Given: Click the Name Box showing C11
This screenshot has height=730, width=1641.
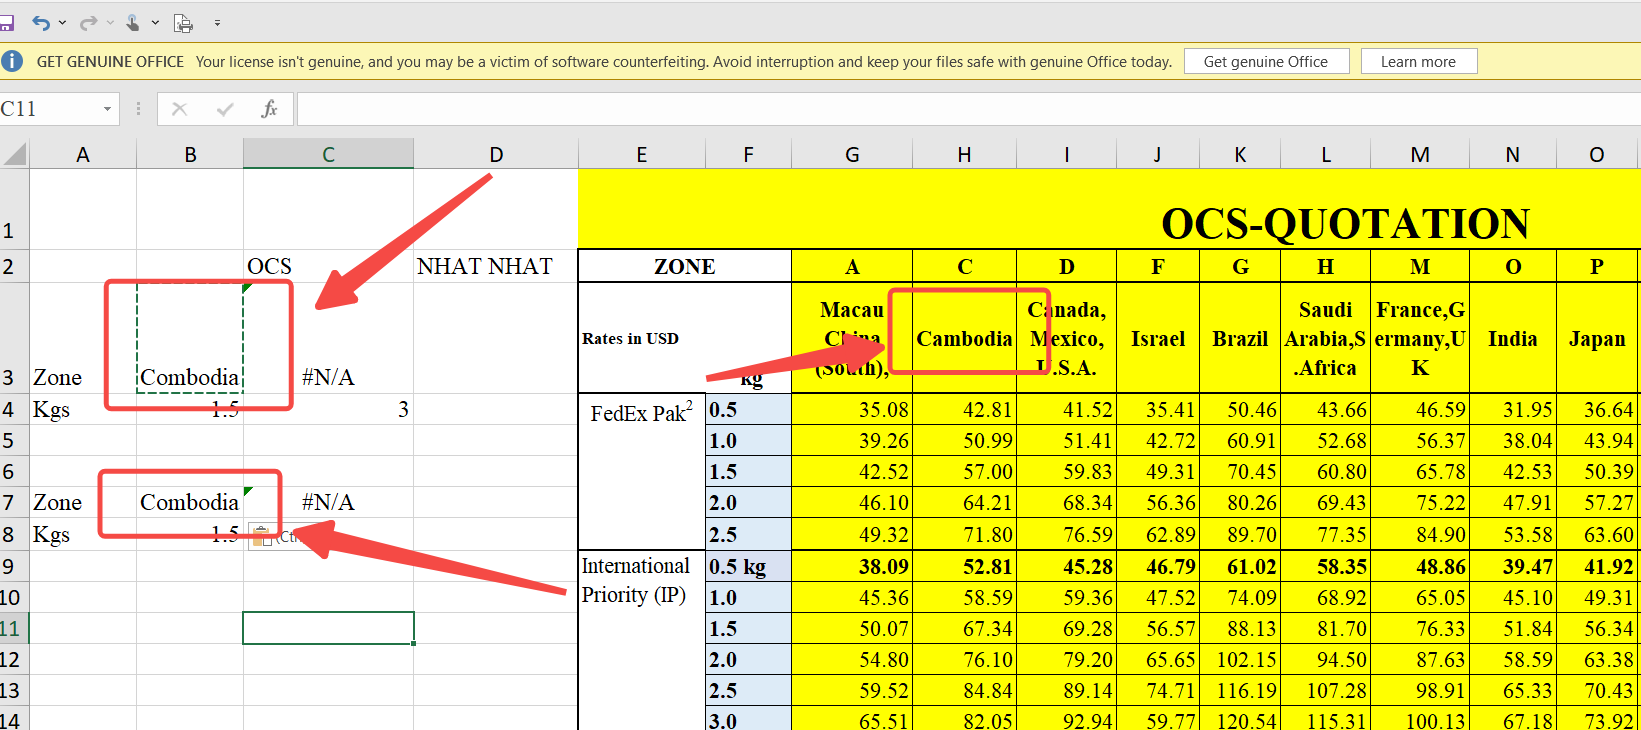Looking at the screenshot, I should point(50,109).
